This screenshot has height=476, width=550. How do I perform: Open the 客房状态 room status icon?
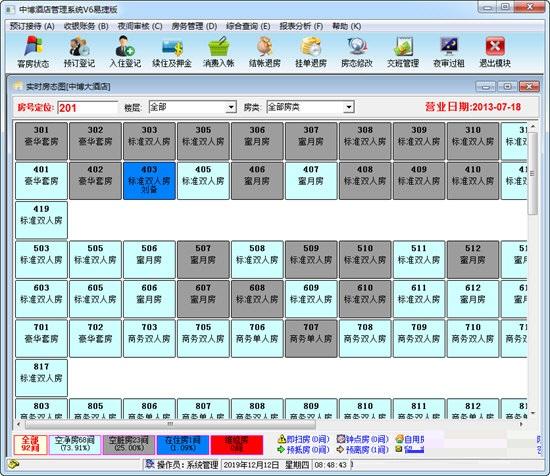tap(33, 51)
